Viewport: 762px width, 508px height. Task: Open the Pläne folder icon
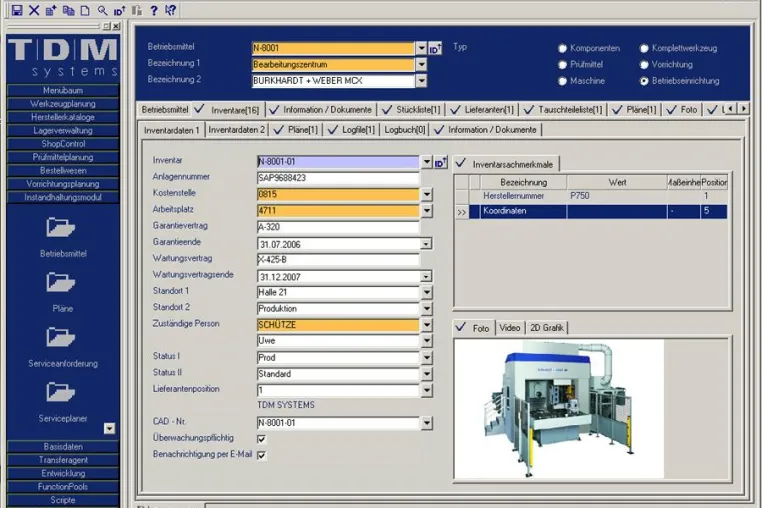click(60, 282)
